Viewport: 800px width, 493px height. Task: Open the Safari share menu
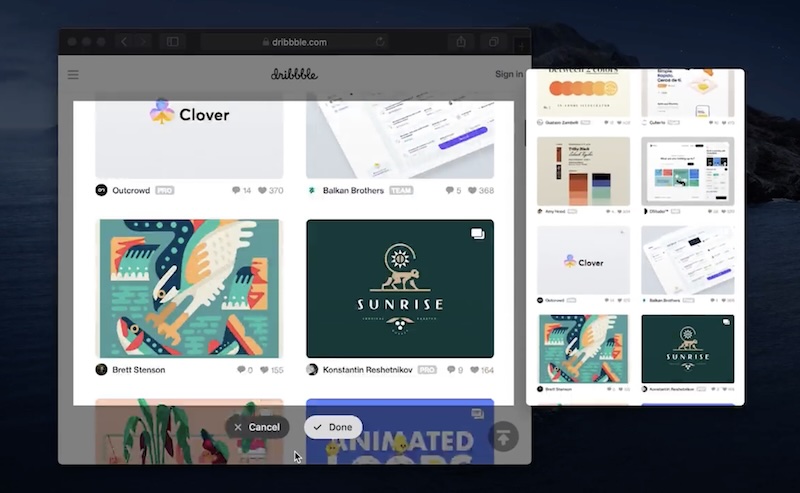pyautogui.click(x=461, y=41)
